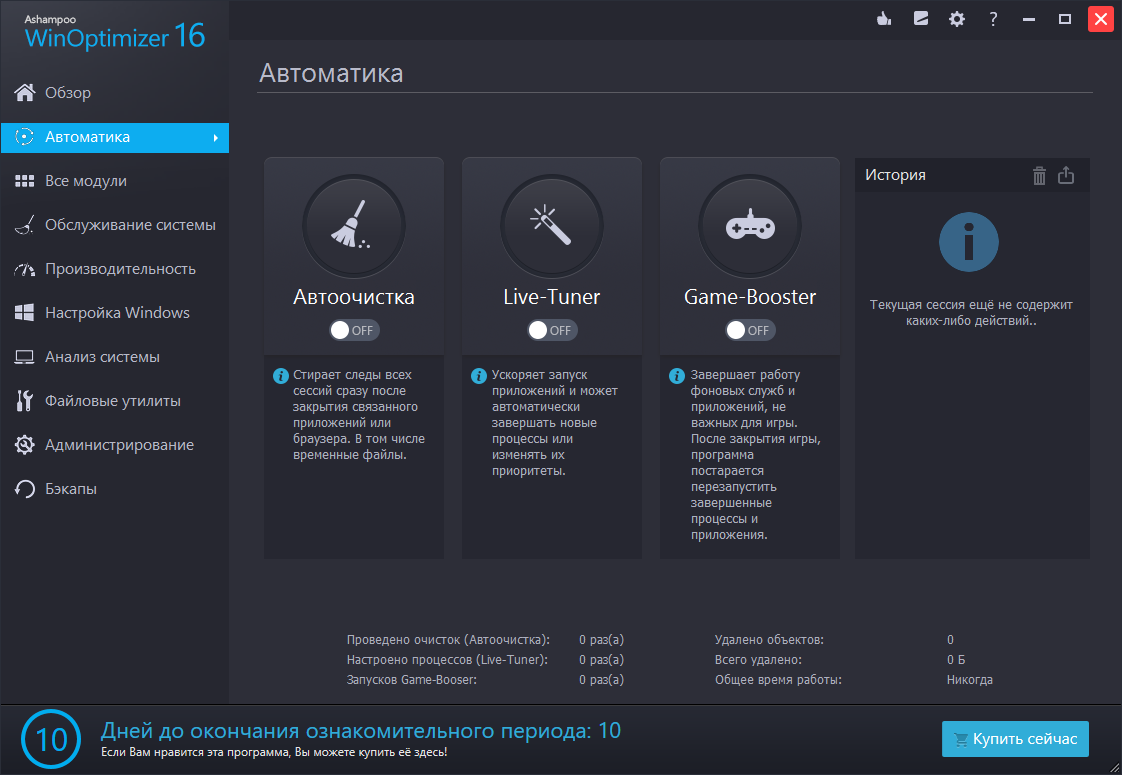The image size is (1122, 775).
Task: Click the '0 Б' total deleted value
Action: [x=956, y=660]
